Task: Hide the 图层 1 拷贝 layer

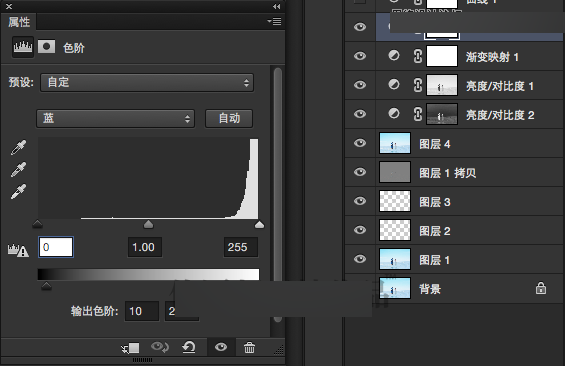Action: pyautogui.click(x=360, y=172)
